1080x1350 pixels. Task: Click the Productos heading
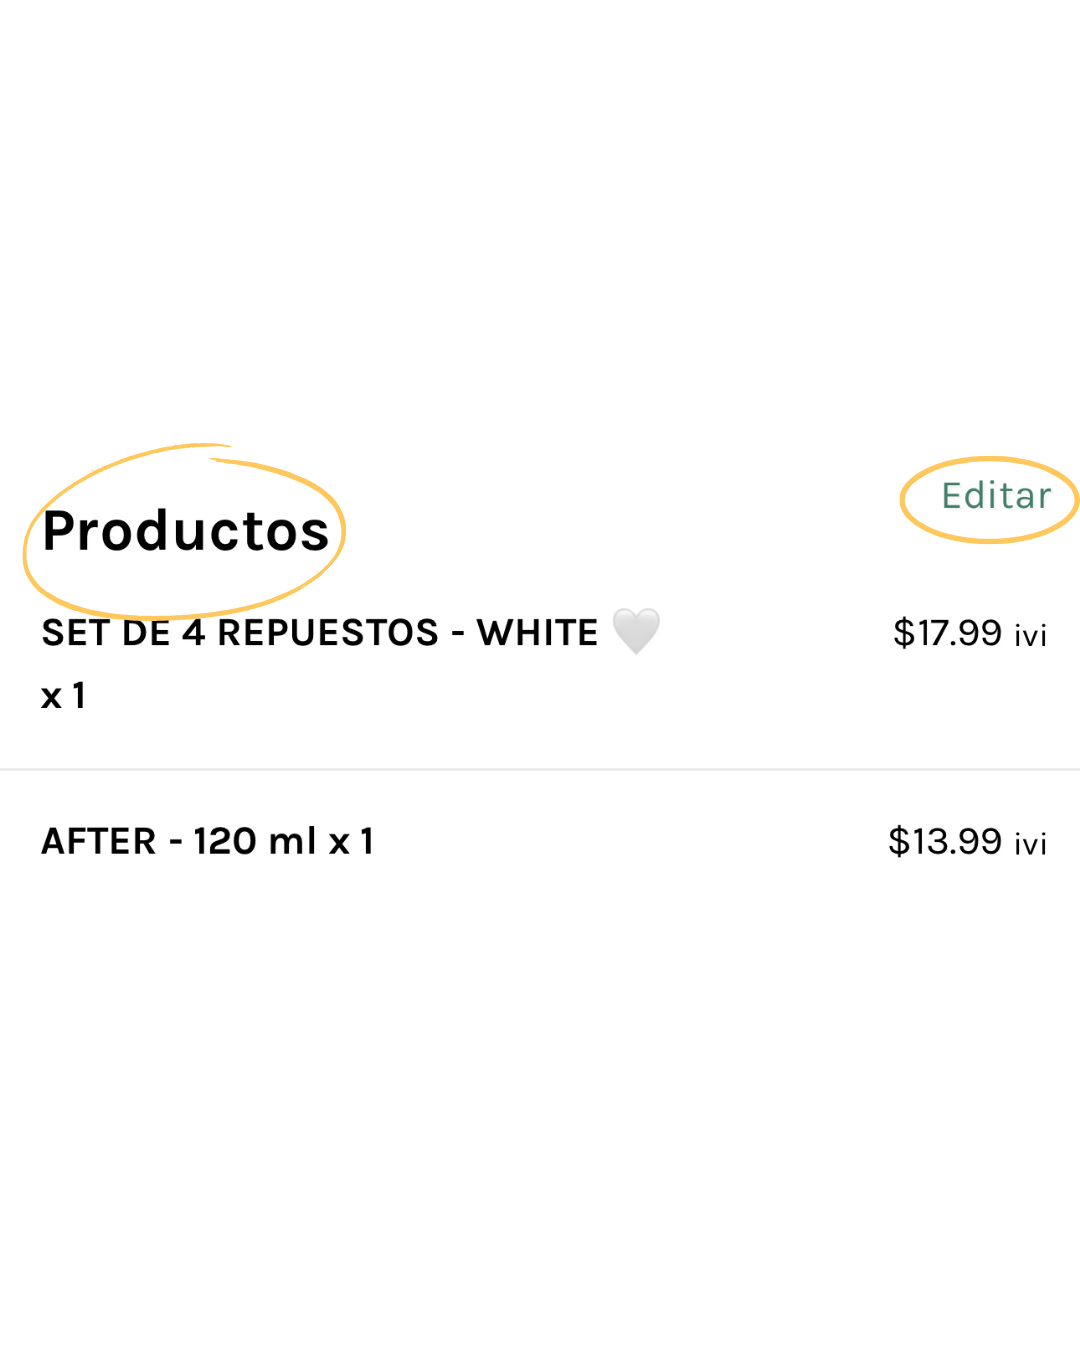186,531
